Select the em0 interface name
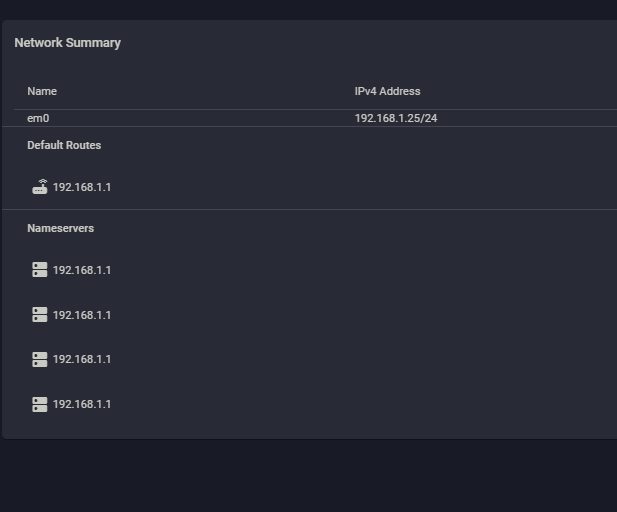This screenshot has height=512, width=617. pos(38,118)
